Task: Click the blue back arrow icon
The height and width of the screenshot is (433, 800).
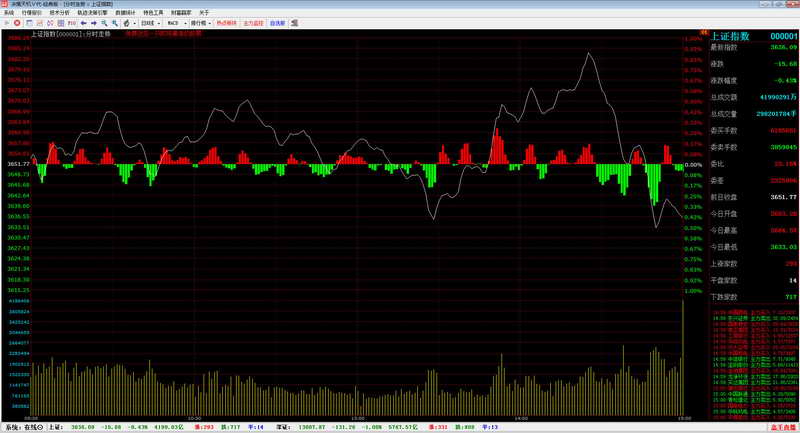Action: 83,23
